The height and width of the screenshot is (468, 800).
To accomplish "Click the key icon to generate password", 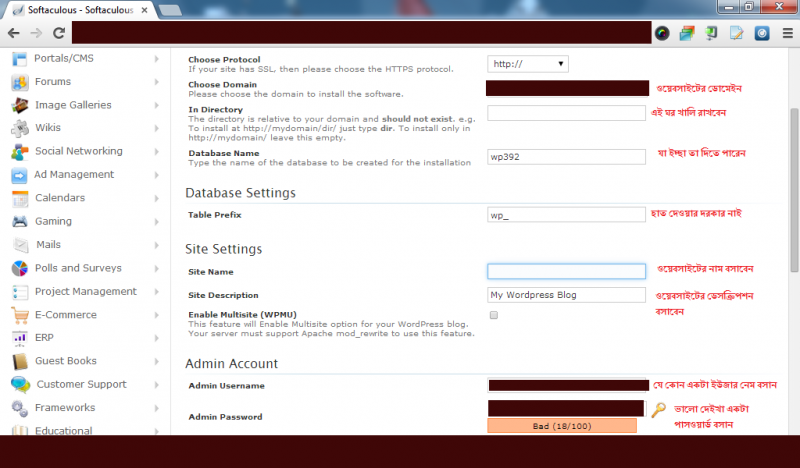I will tap(659, 409).
